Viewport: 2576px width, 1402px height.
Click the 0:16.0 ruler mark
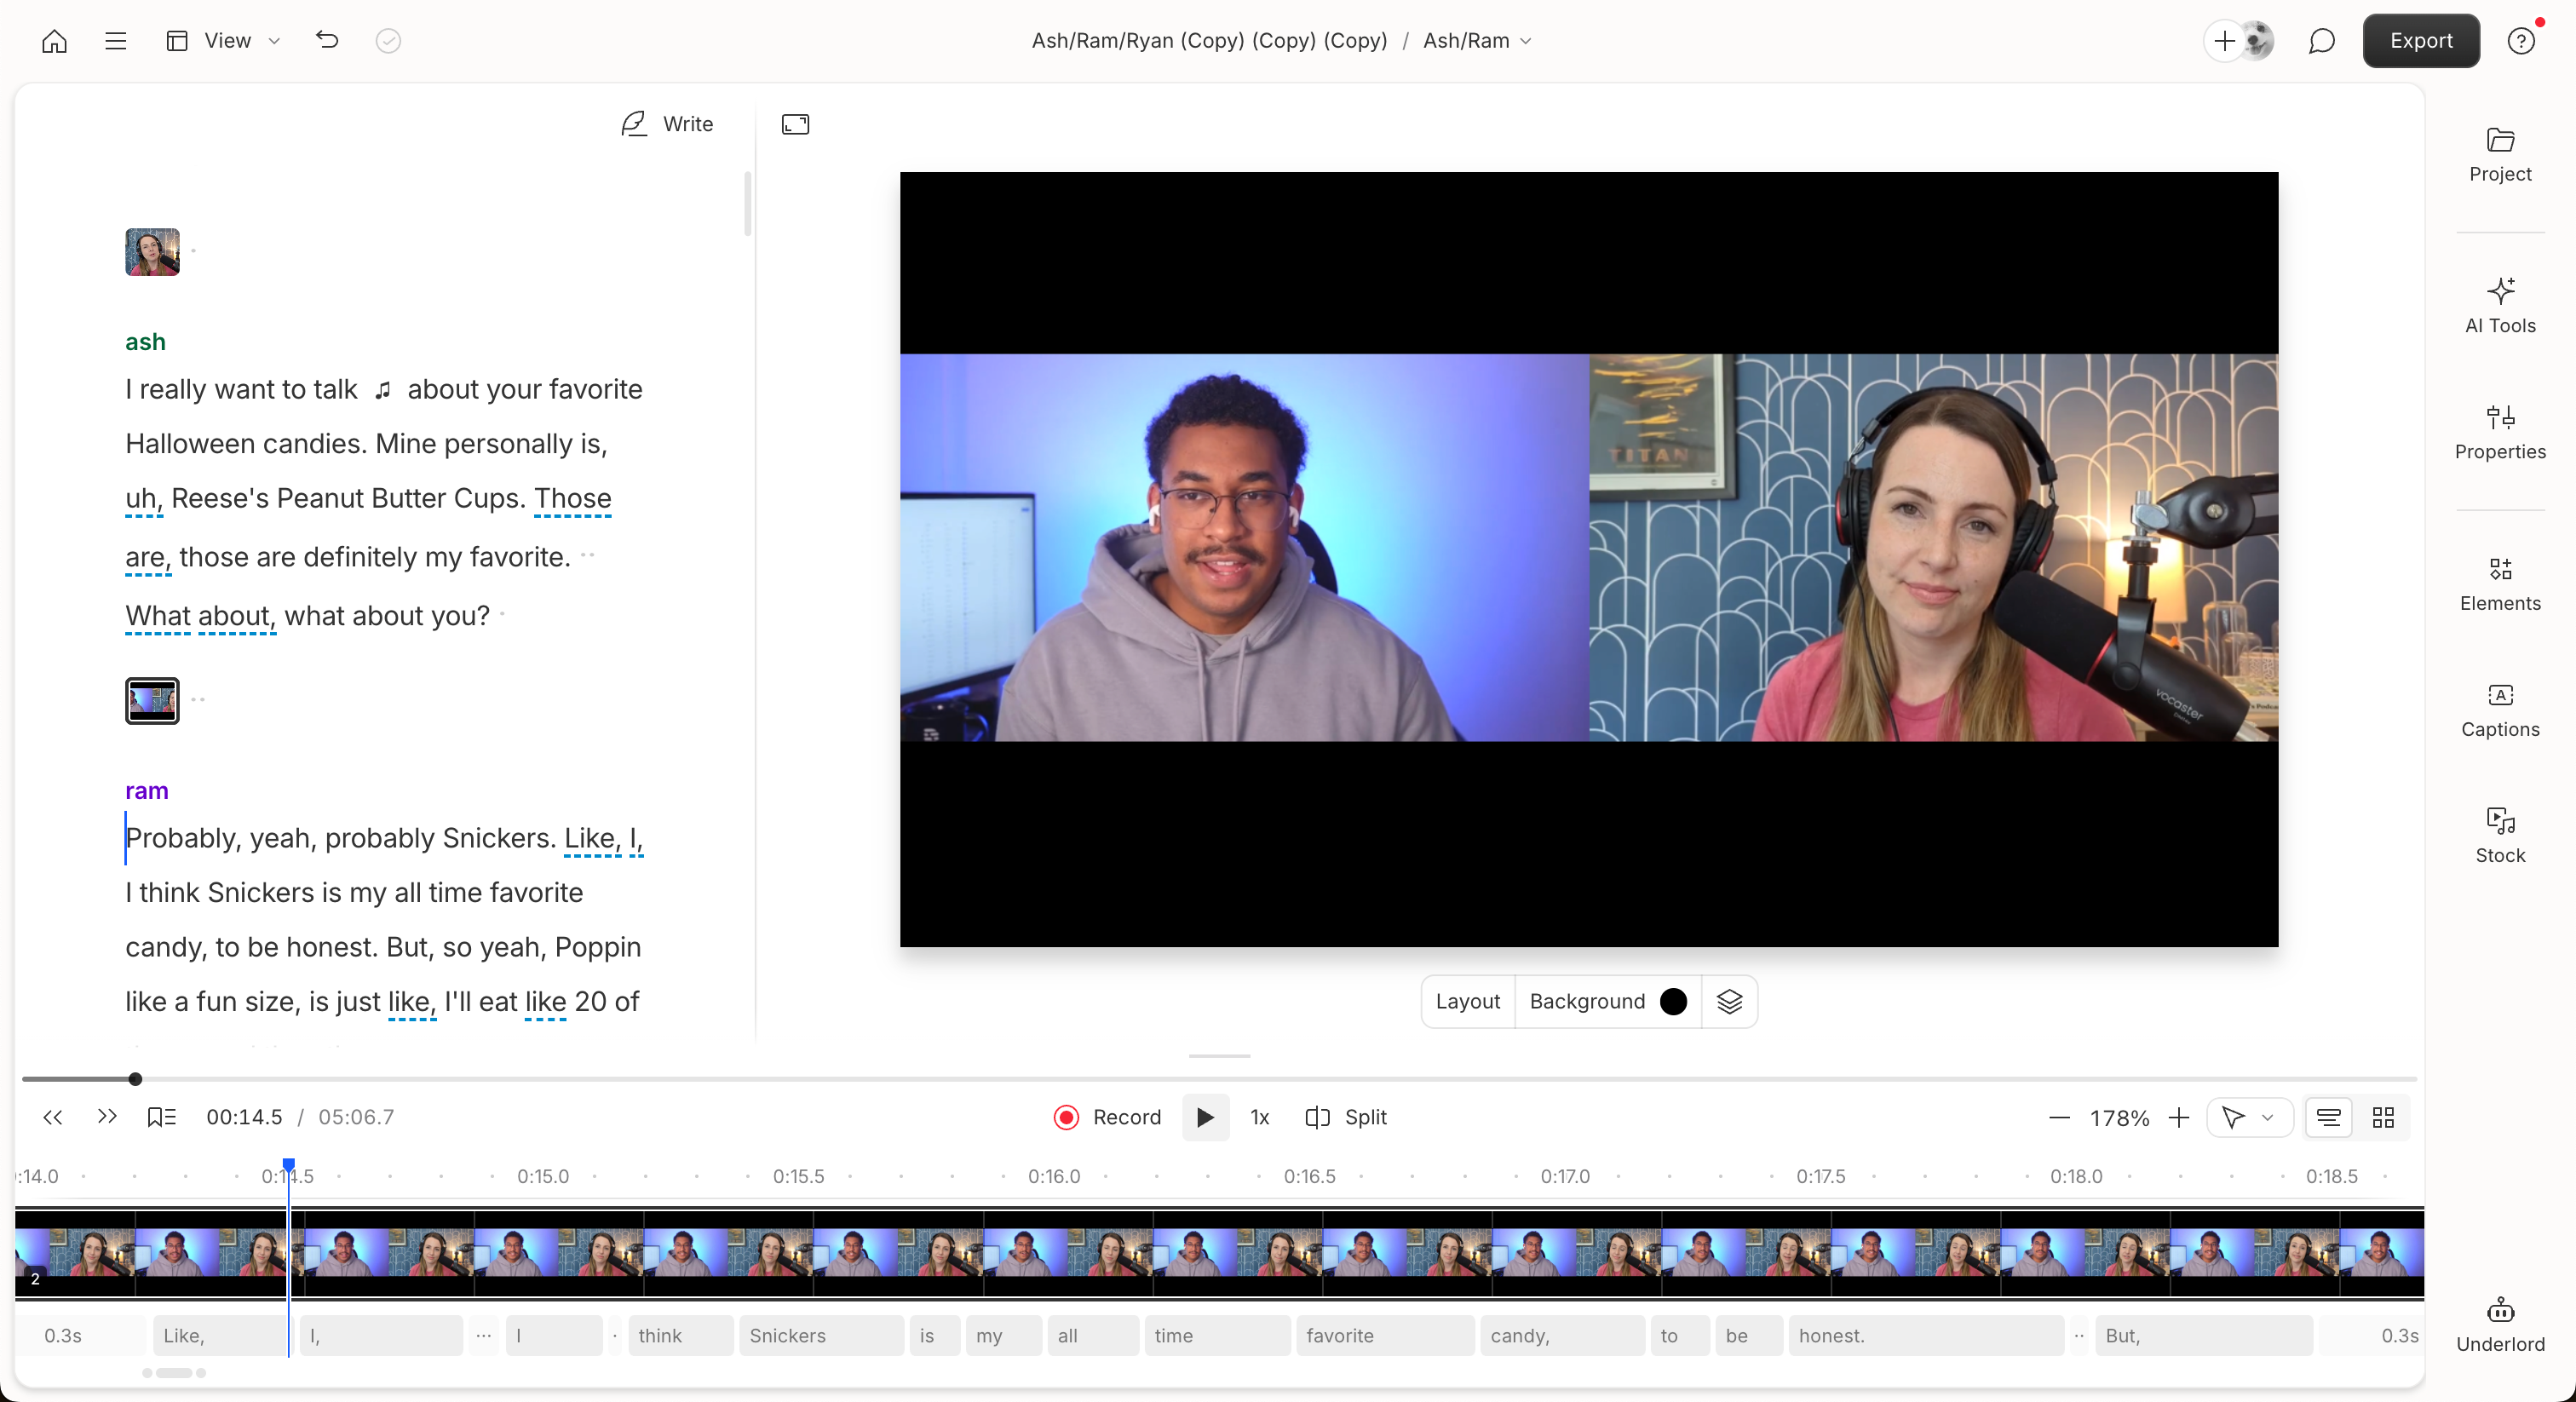1054,1176
